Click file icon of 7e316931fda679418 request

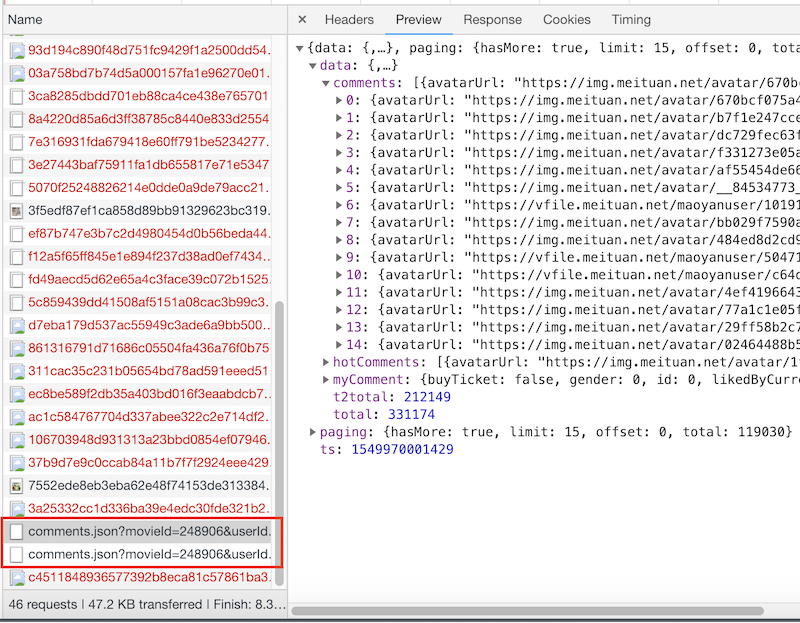pyautogui.click(x=17, y=142)
